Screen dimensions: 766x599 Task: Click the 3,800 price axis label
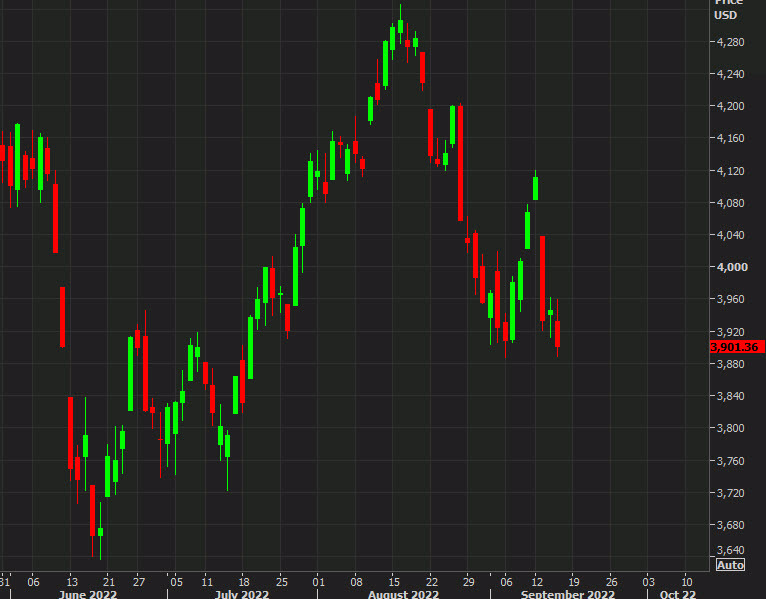pyautogui.click(x=730, y=428)
